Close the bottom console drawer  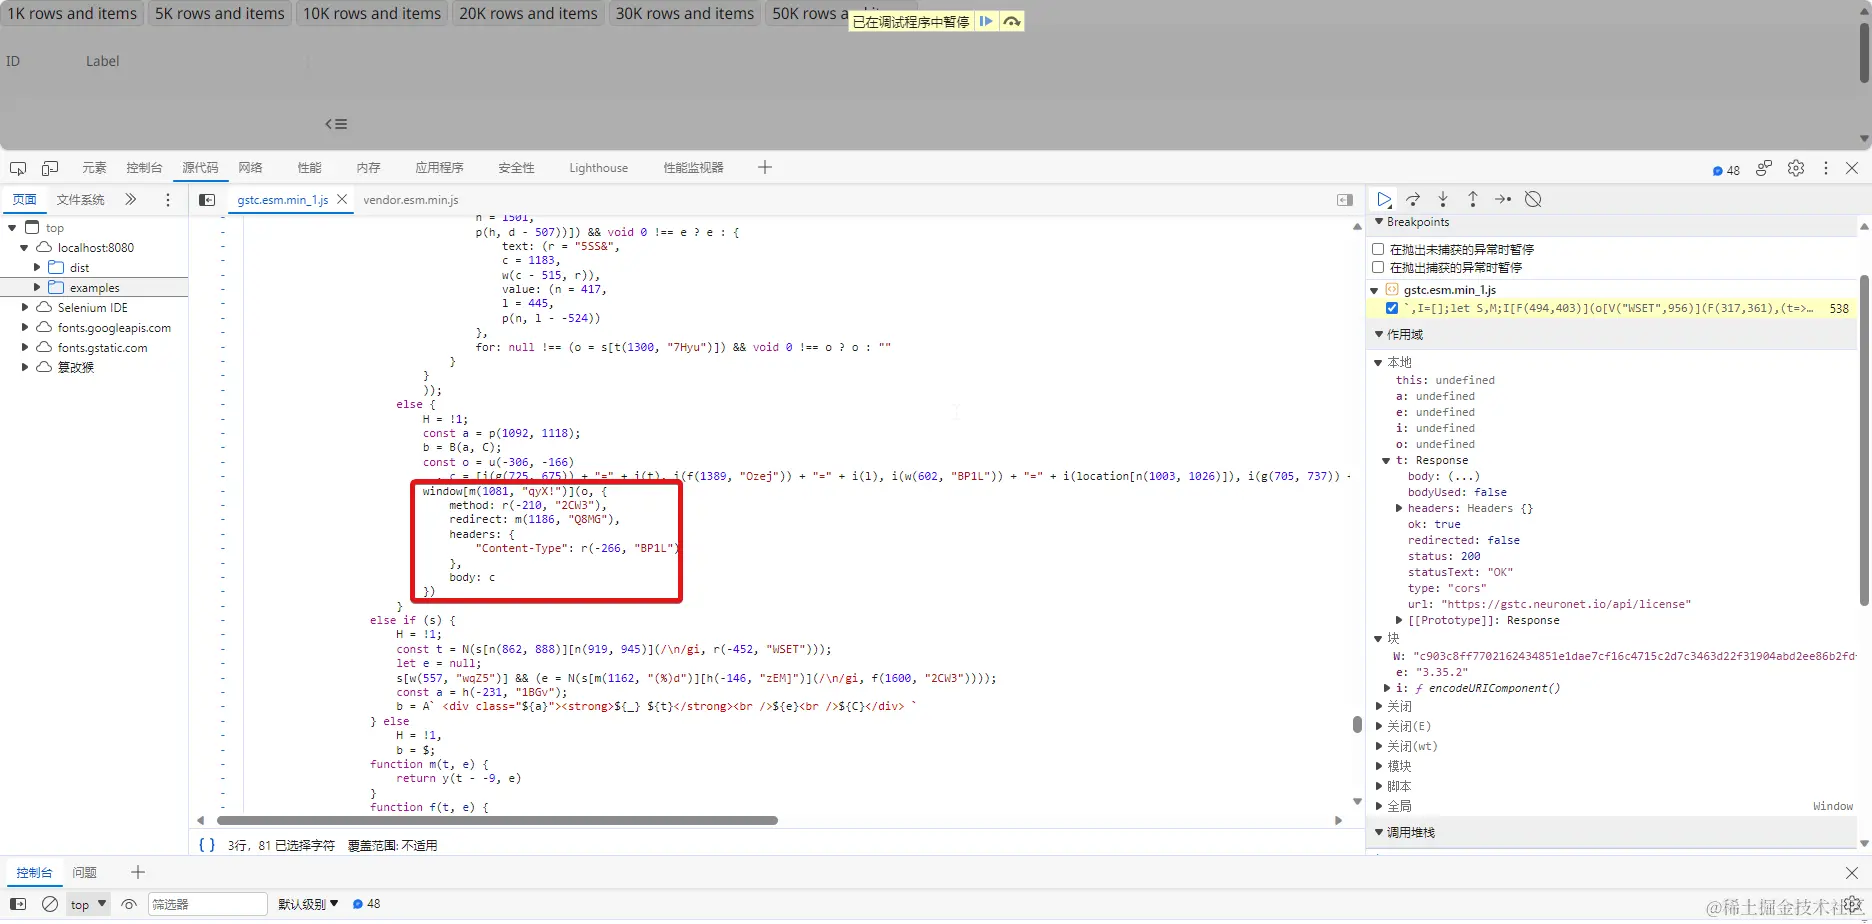pos(1852,873)
